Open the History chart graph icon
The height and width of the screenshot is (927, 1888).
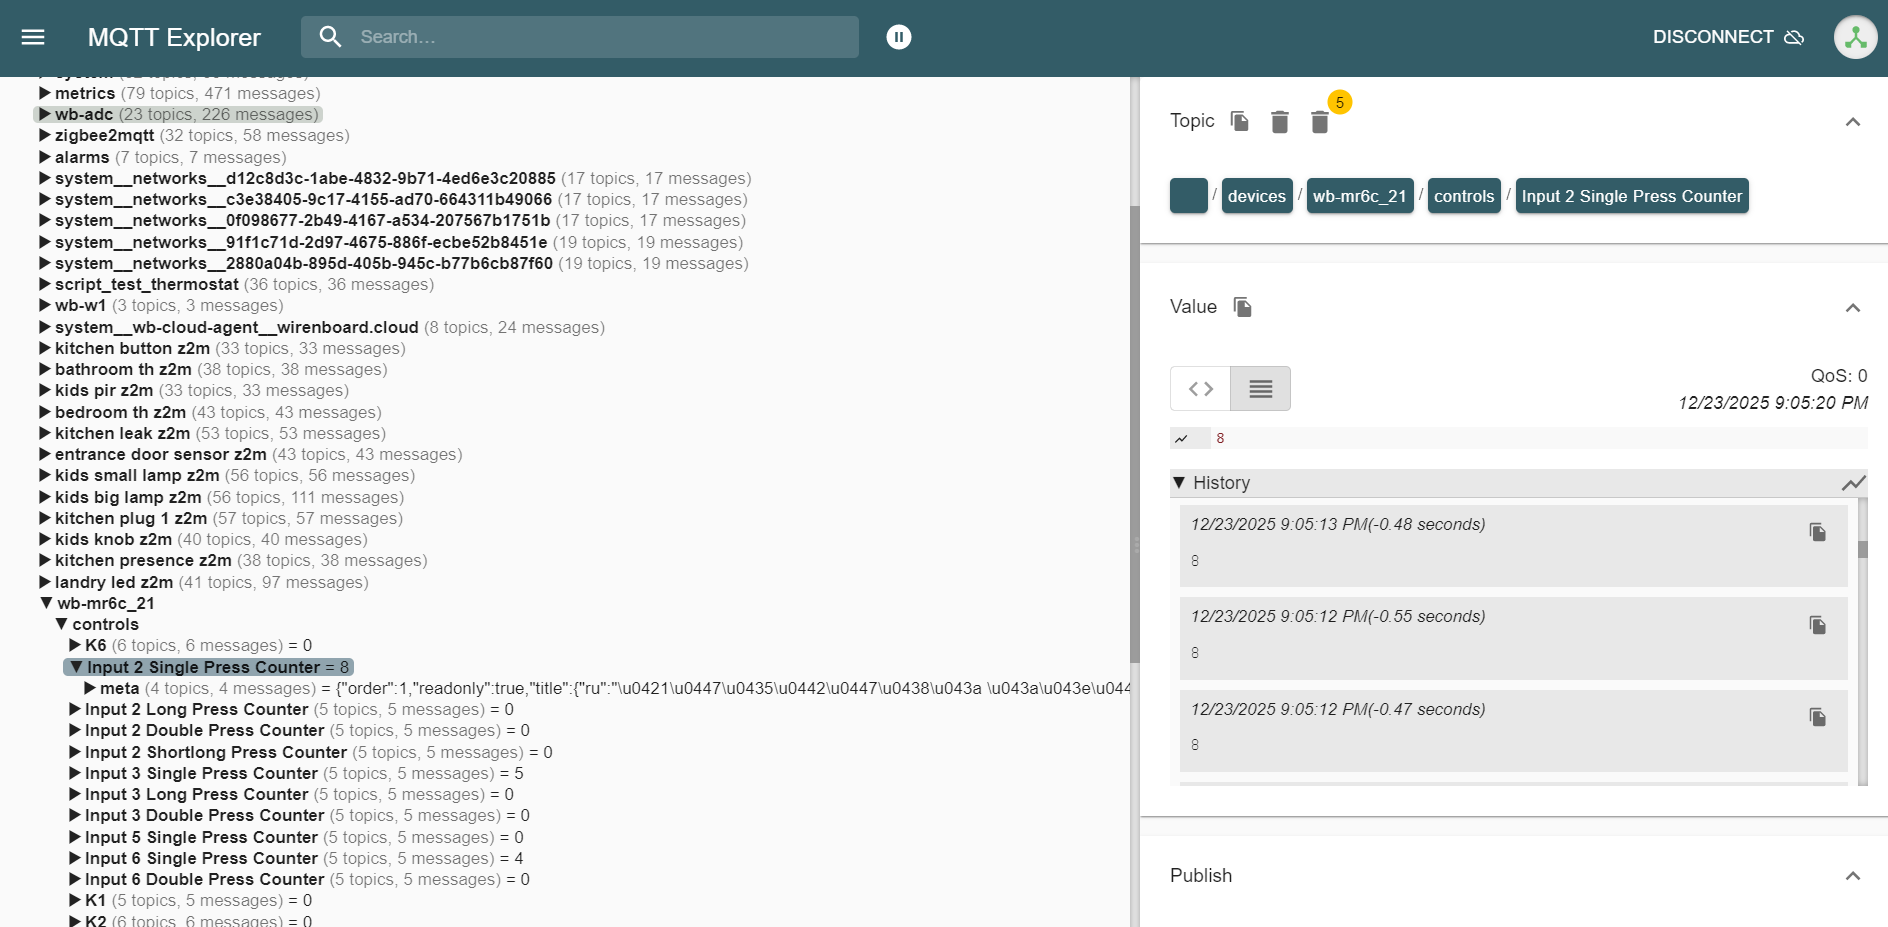1853,483
